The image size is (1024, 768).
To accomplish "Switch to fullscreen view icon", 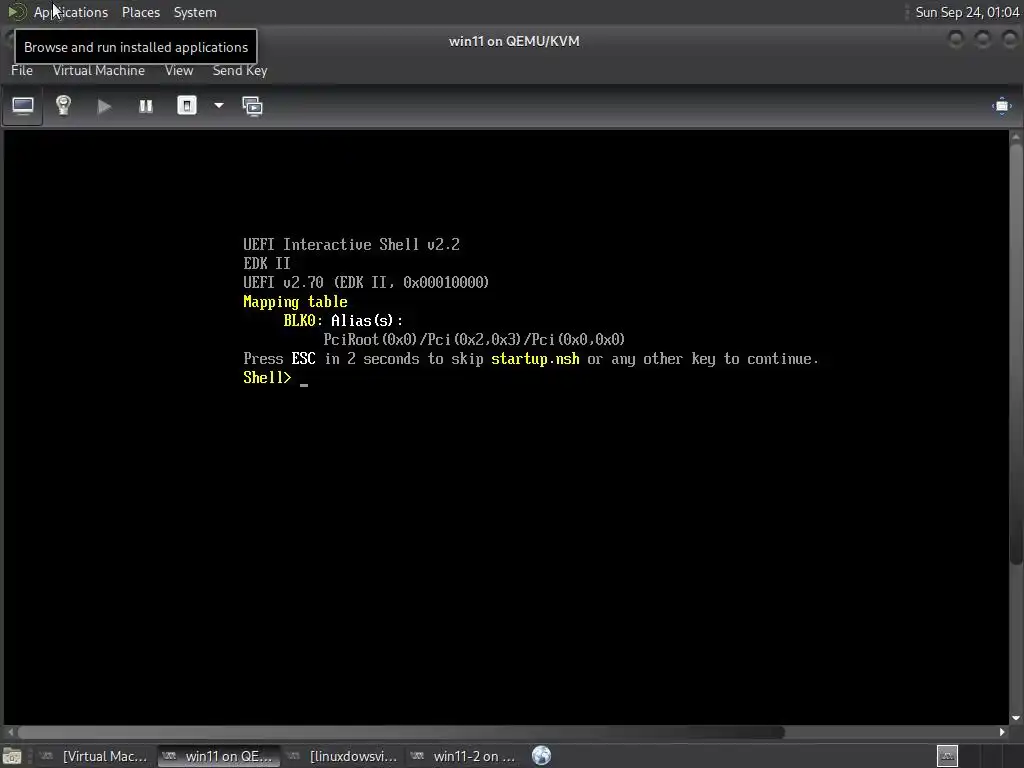I will coord(1001,106).
